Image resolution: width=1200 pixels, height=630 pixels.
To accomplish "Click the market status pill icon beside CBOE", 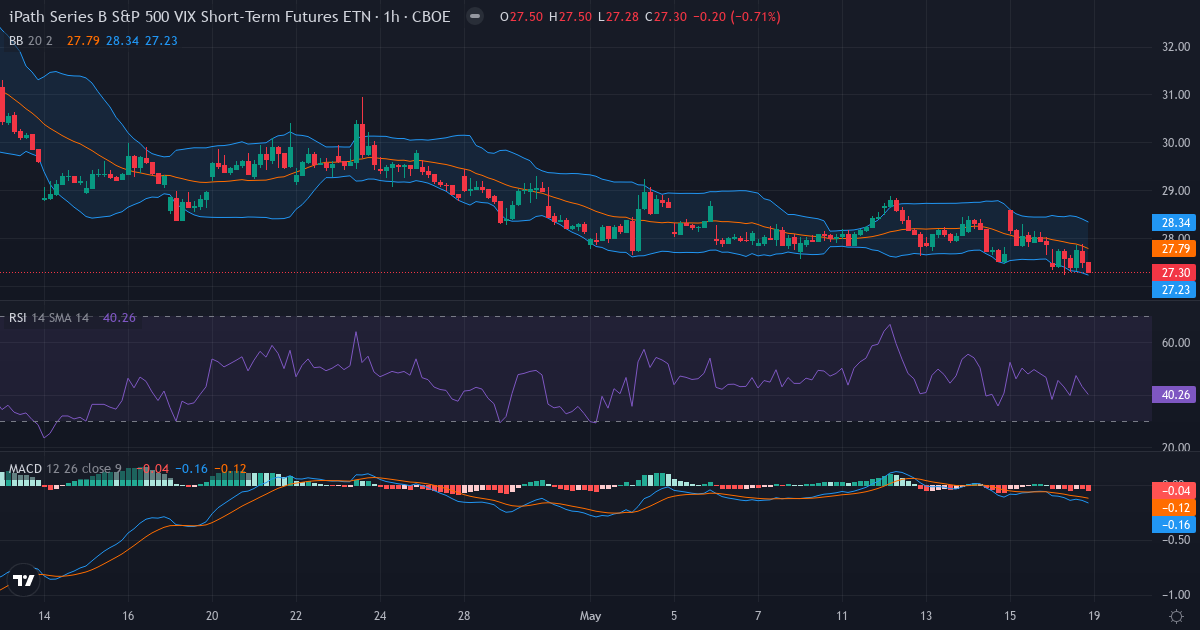I will (477, 17).
